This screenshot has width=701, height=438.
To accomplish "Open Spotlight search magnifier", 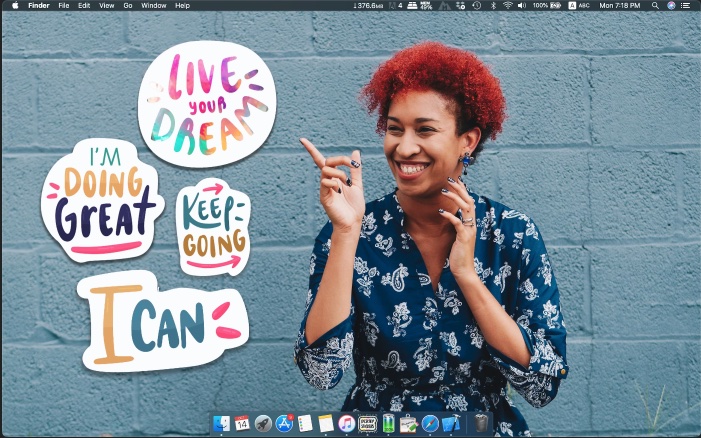I will tap(655, 5).
